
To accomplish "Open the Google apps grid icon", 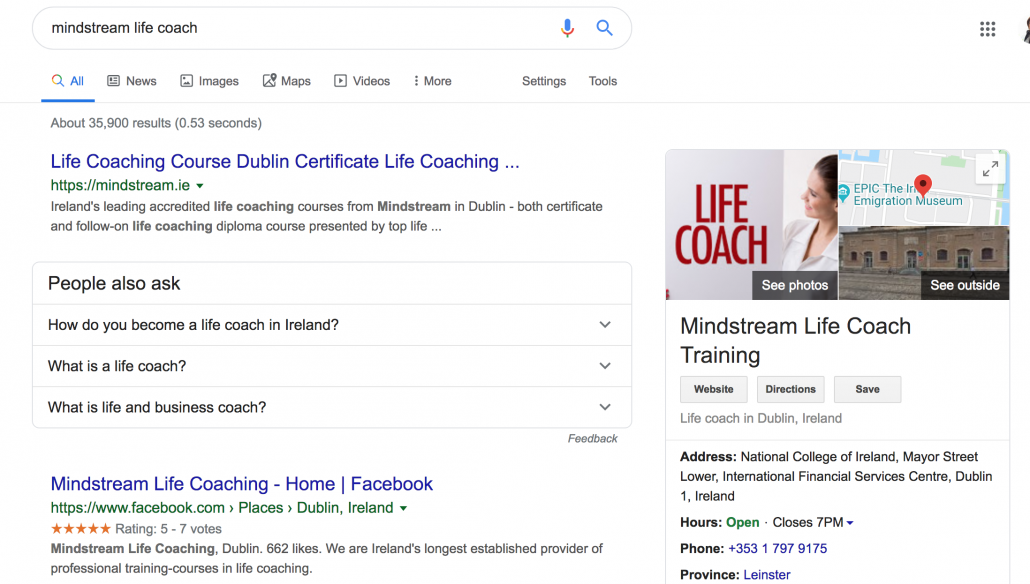I will pos(987,29).
